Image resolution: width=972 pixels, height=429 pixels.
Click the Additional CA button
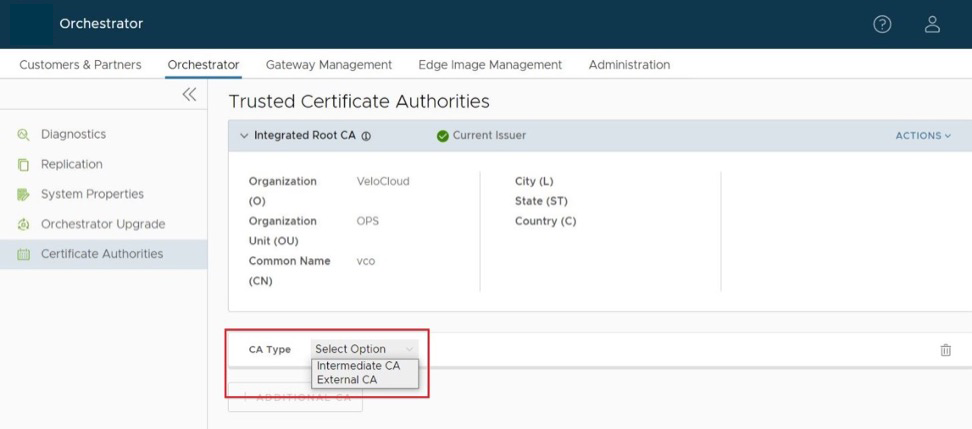[x=295, y=398]
